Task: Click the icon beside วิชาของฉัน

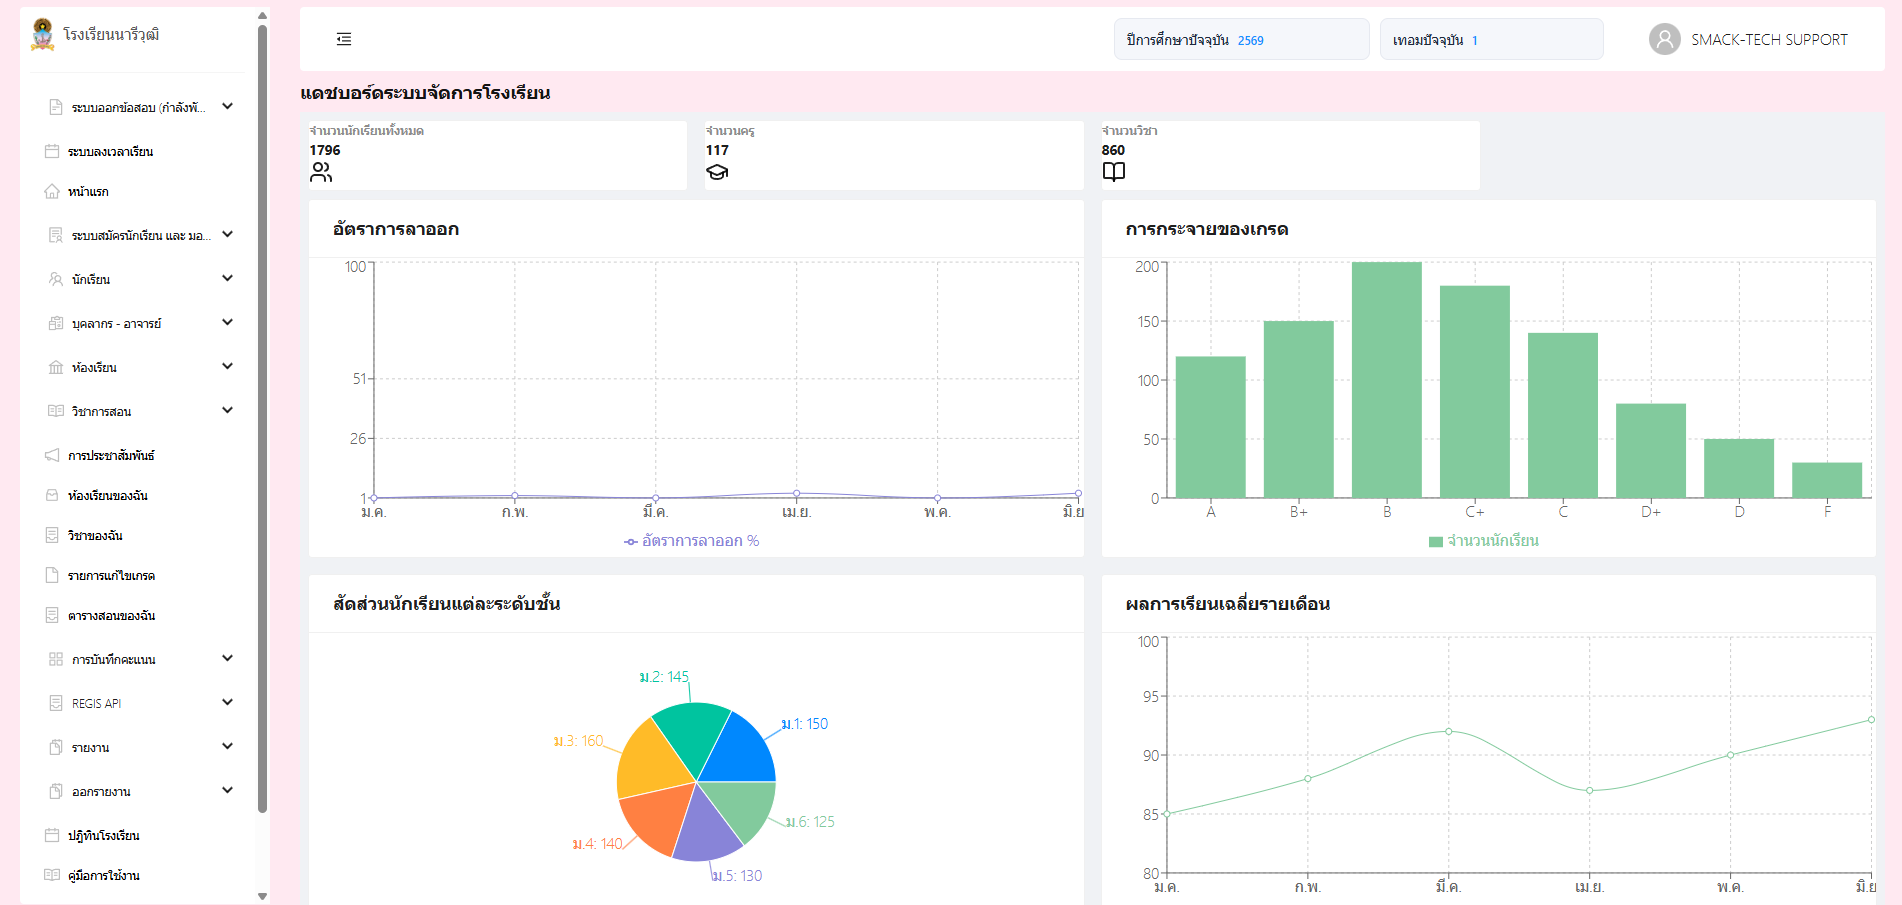Action: pos(52,535)
